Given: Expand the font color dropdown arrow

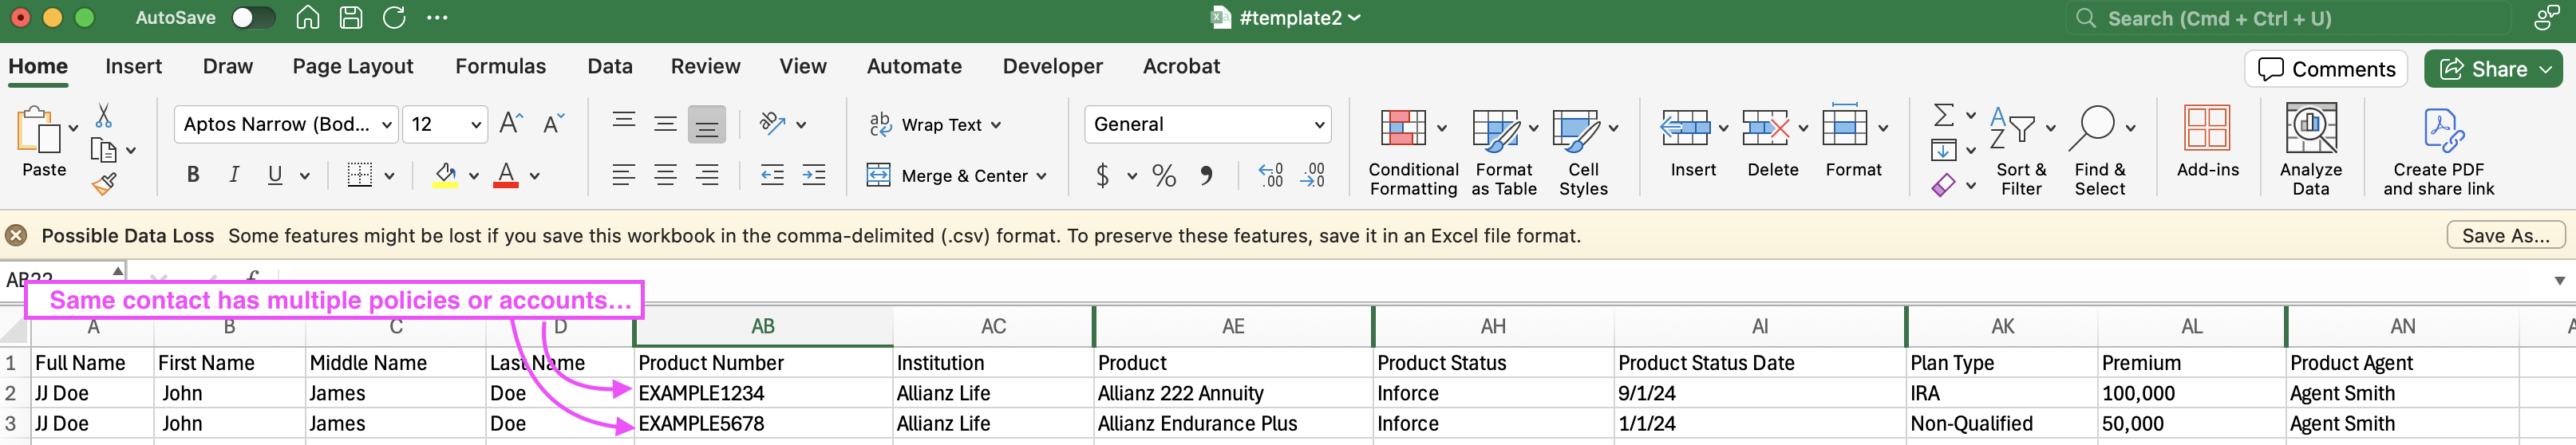Looking at the screenshot, I should point(534,176).
